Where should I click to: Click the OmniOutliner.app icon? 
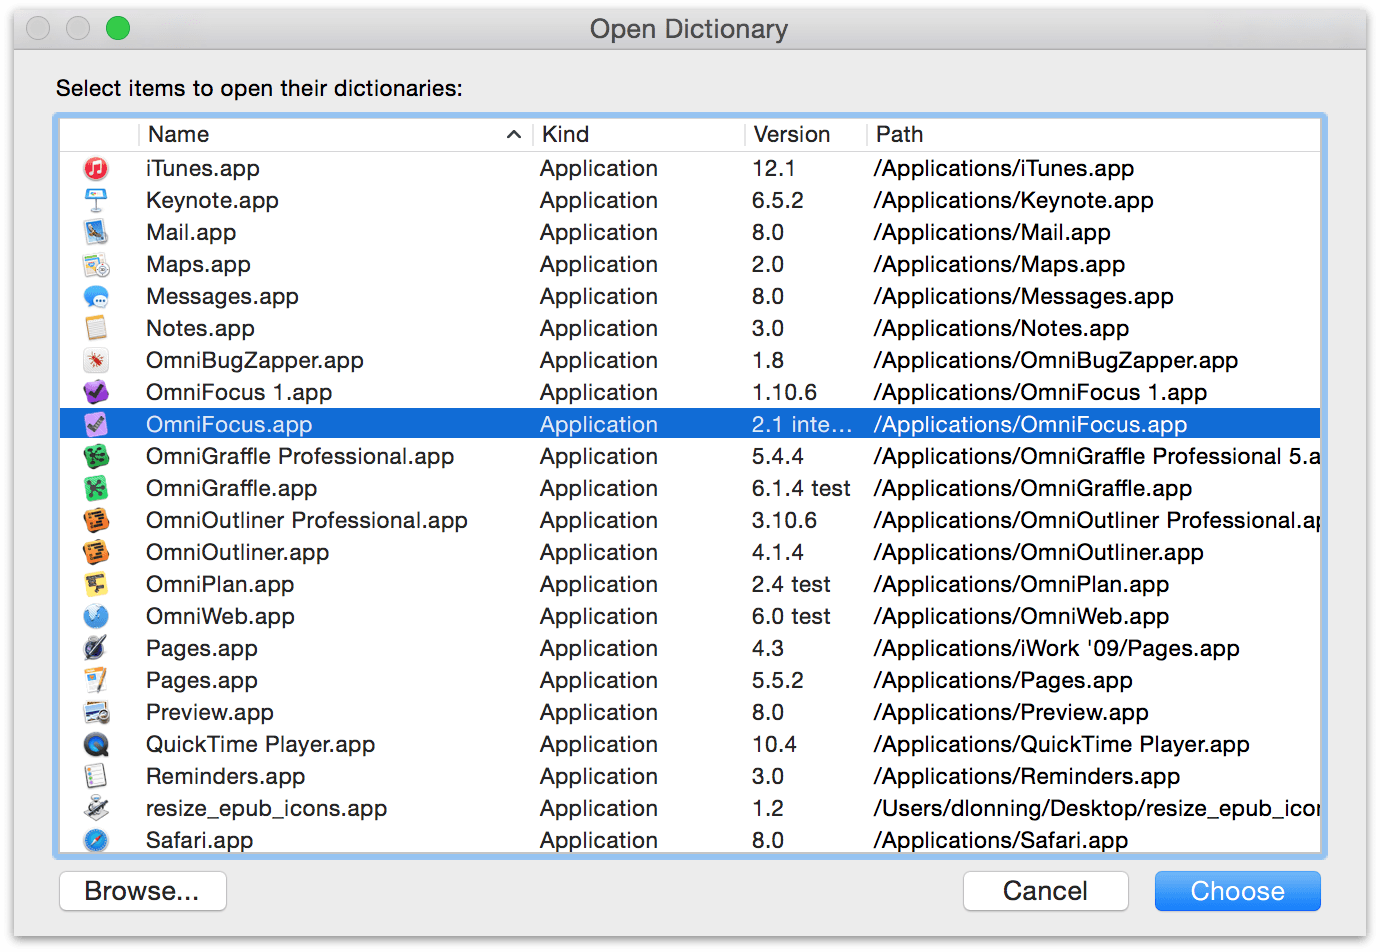coord(96,552)
